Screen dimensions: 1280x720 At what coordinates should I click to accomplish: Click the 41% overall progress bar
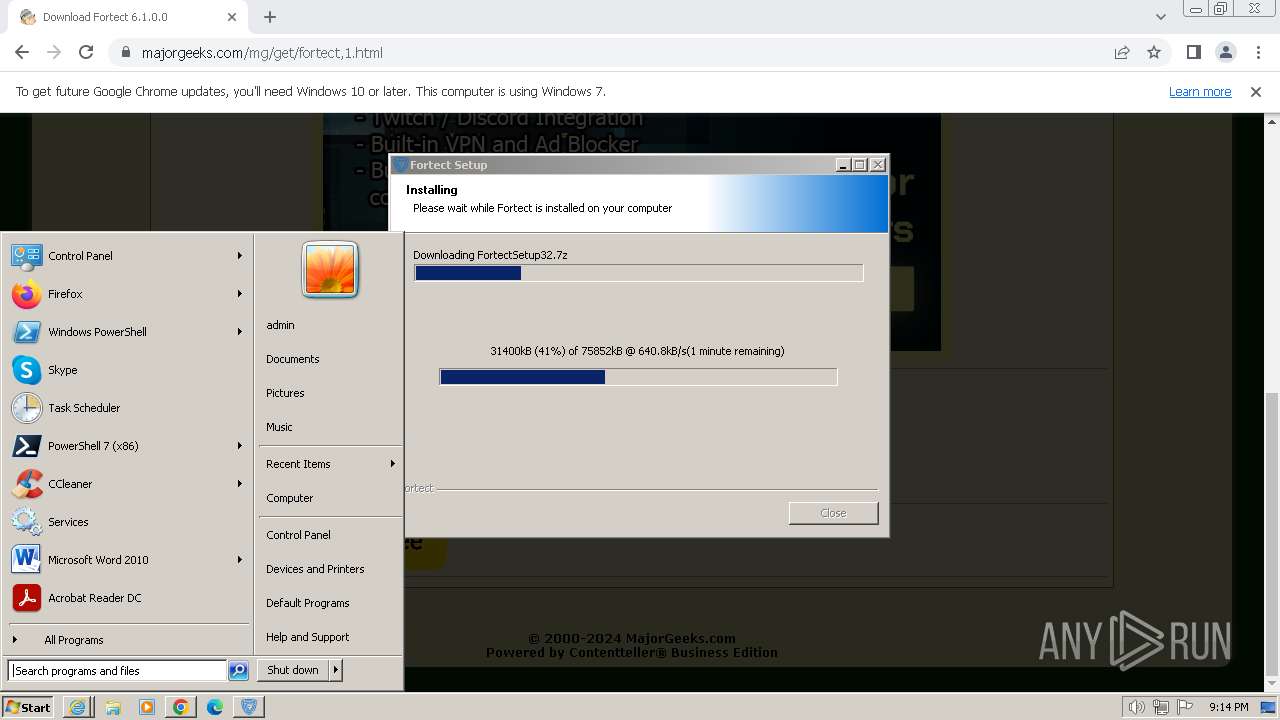point(638,377)
